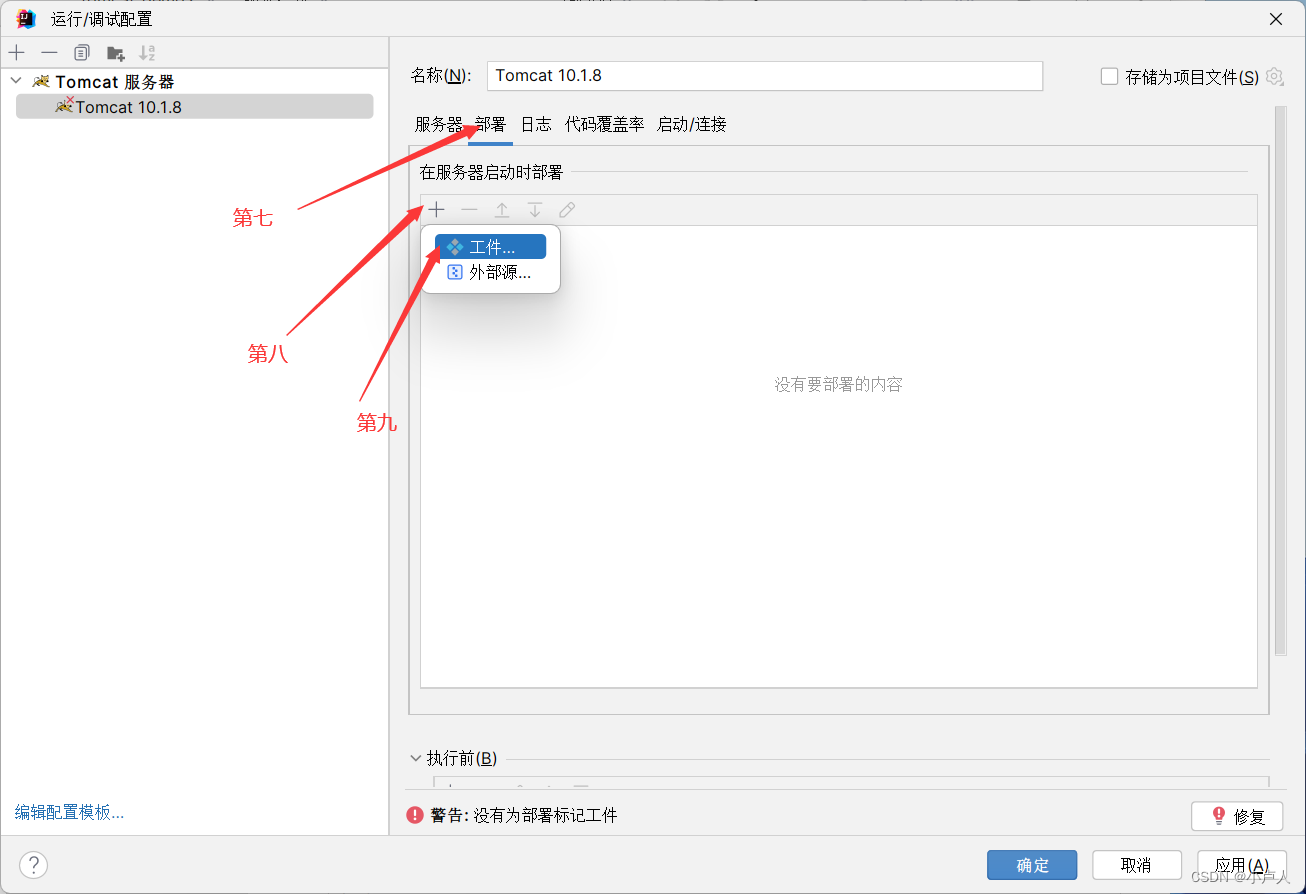1306x894 pixels.
Task: Click the 应用(A) button
Action: tap(1241, 865)
